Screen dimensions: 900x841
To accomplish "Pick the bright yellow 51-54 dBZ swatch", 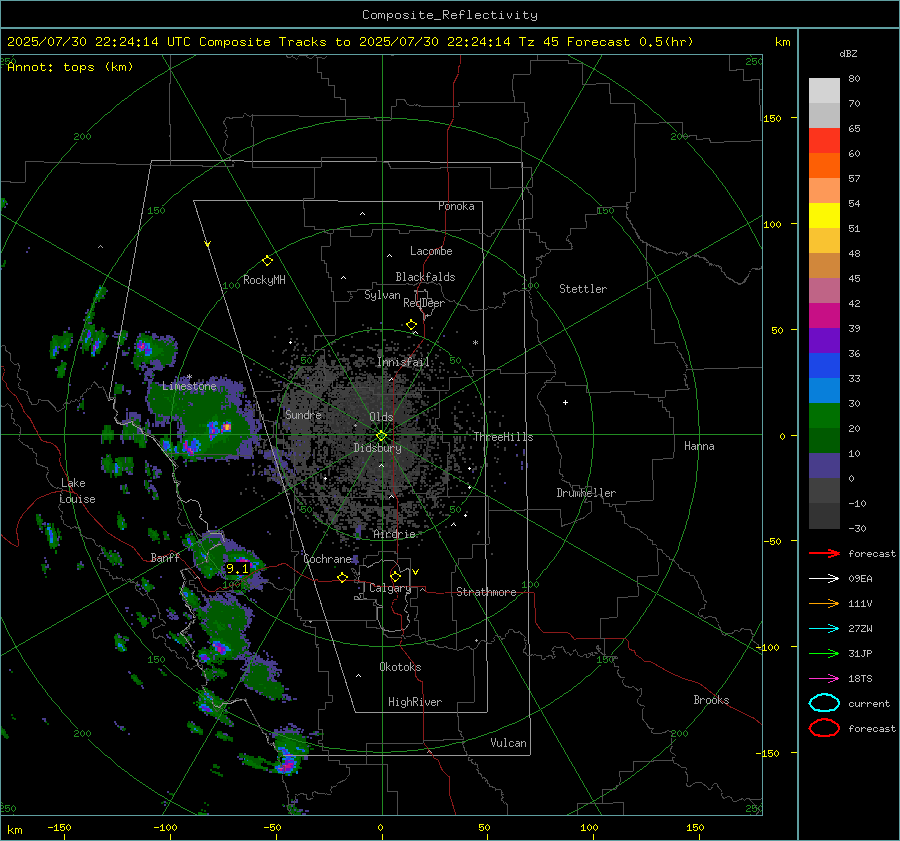I will pos(824,216).
